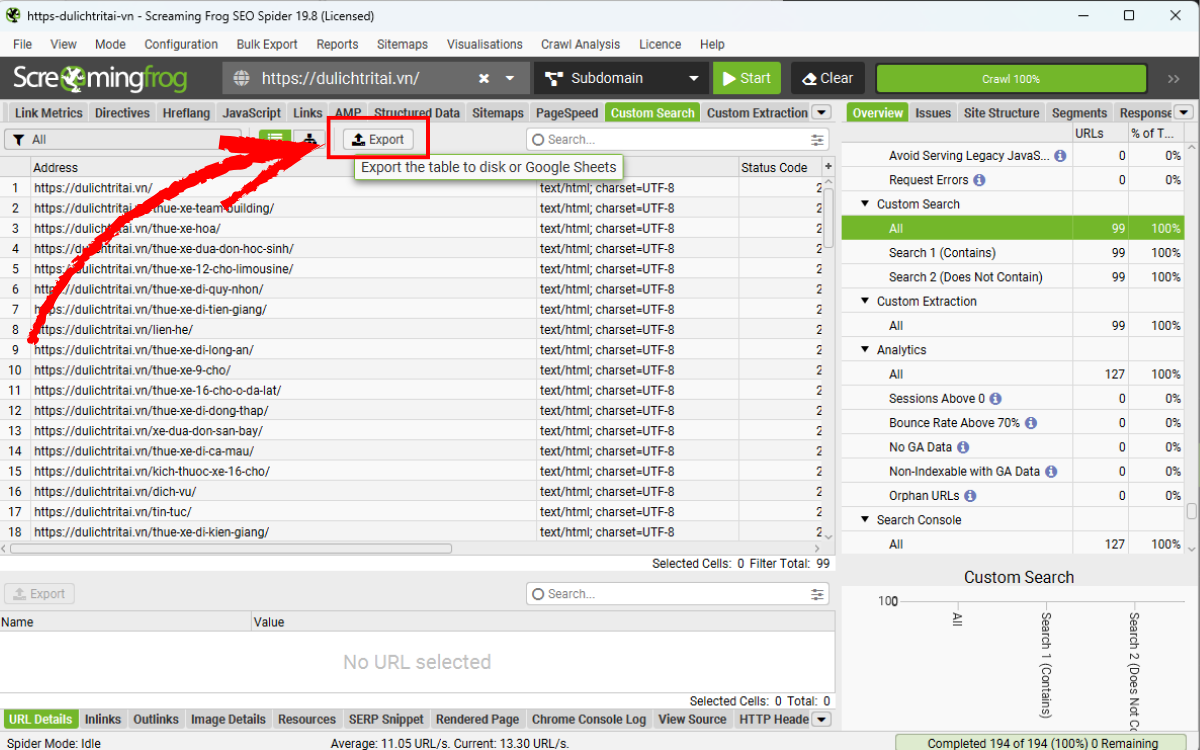Click the Export button above the table
Screen dimensions: 1200x750
coord(378,140)
